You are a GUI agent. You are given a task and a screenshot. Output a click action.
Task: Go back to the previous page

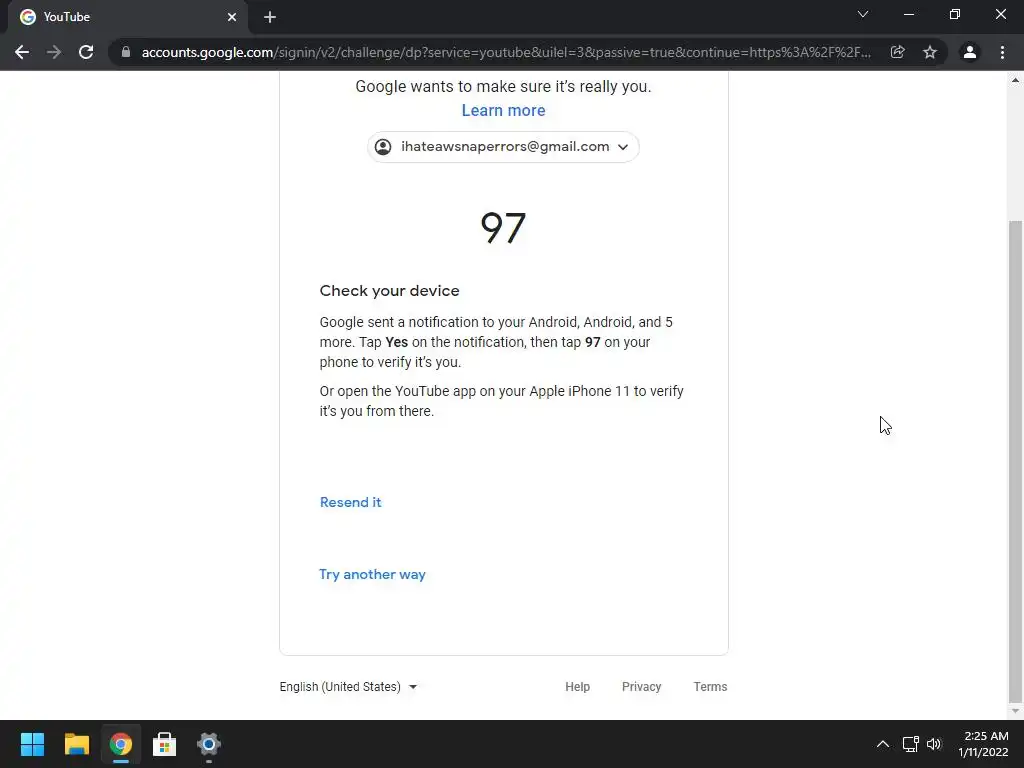22,52
